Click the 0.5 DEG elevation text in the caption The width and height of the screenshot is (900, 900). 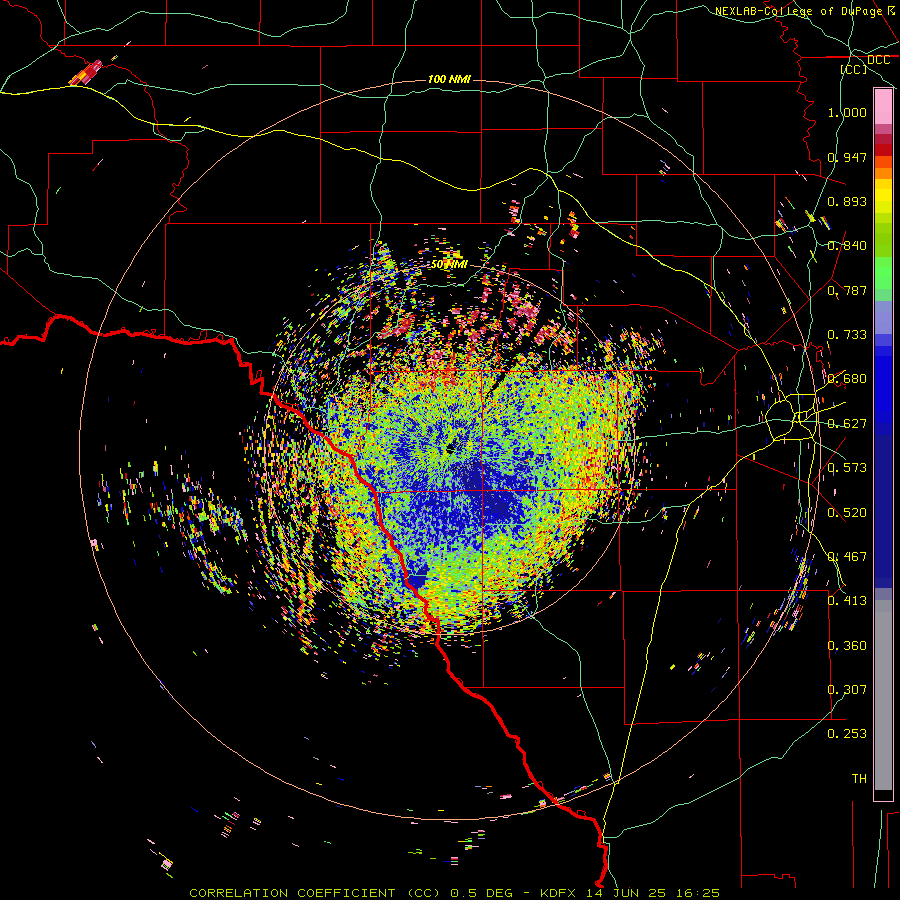484,893
